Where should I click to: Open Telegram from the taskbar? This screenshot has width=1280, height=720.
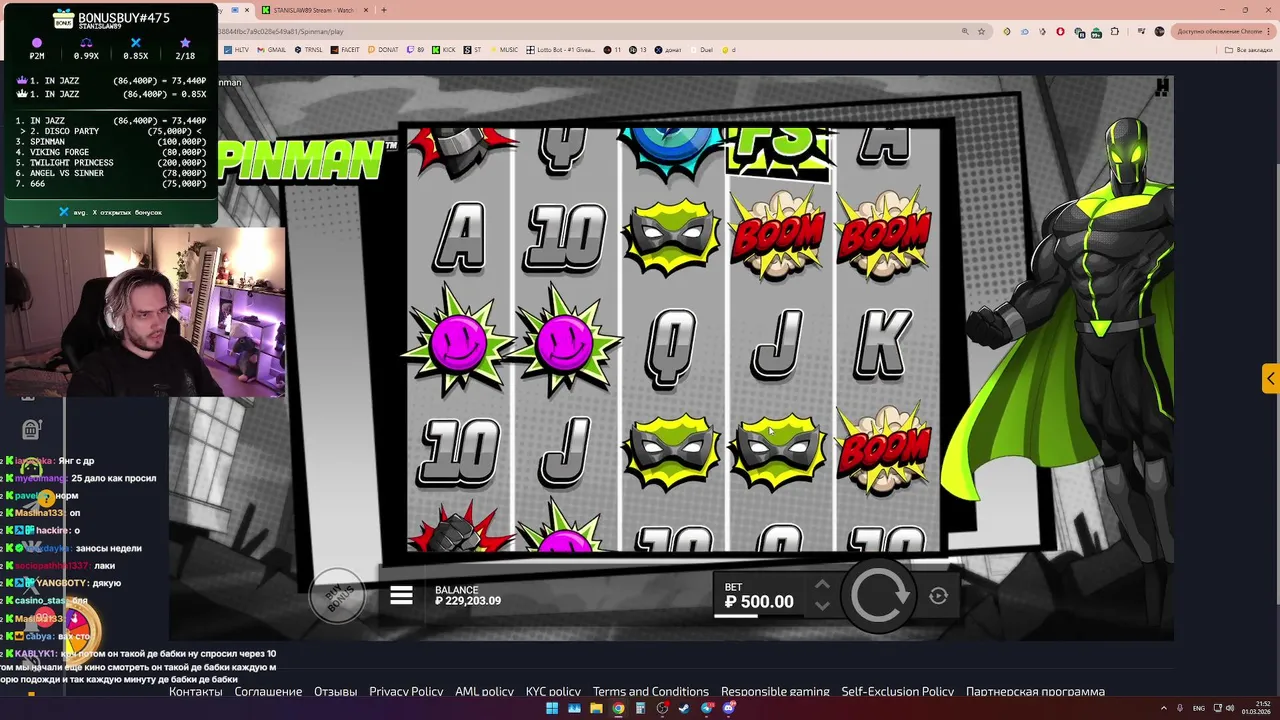point(707,708)
